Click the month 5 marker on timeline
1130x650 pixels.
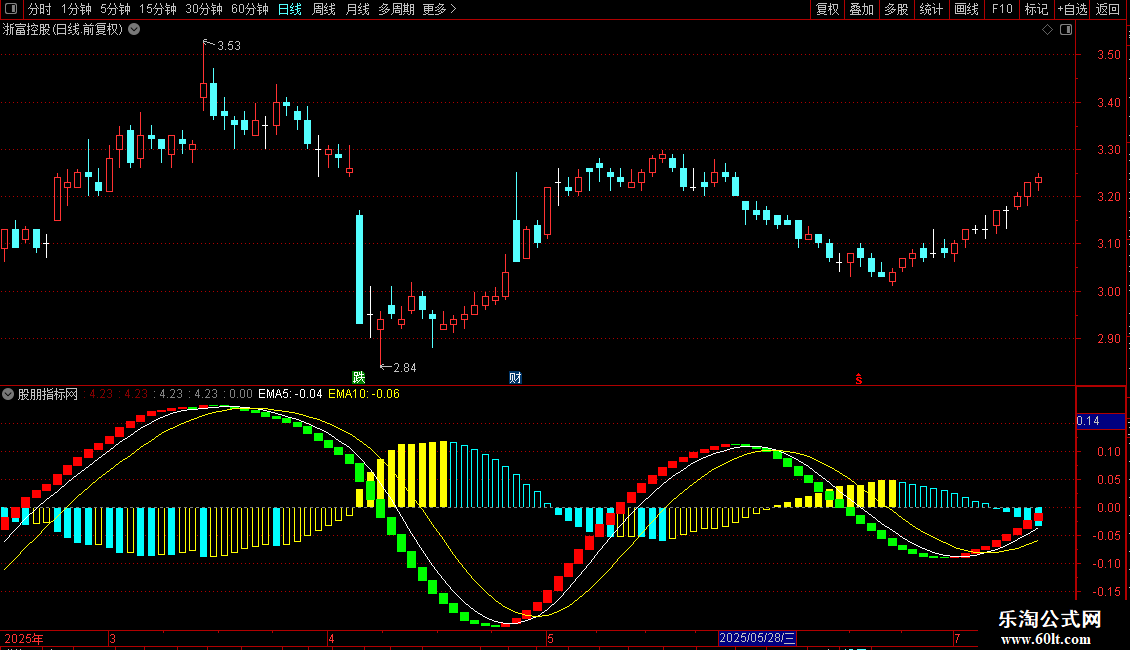pos(550,639)
